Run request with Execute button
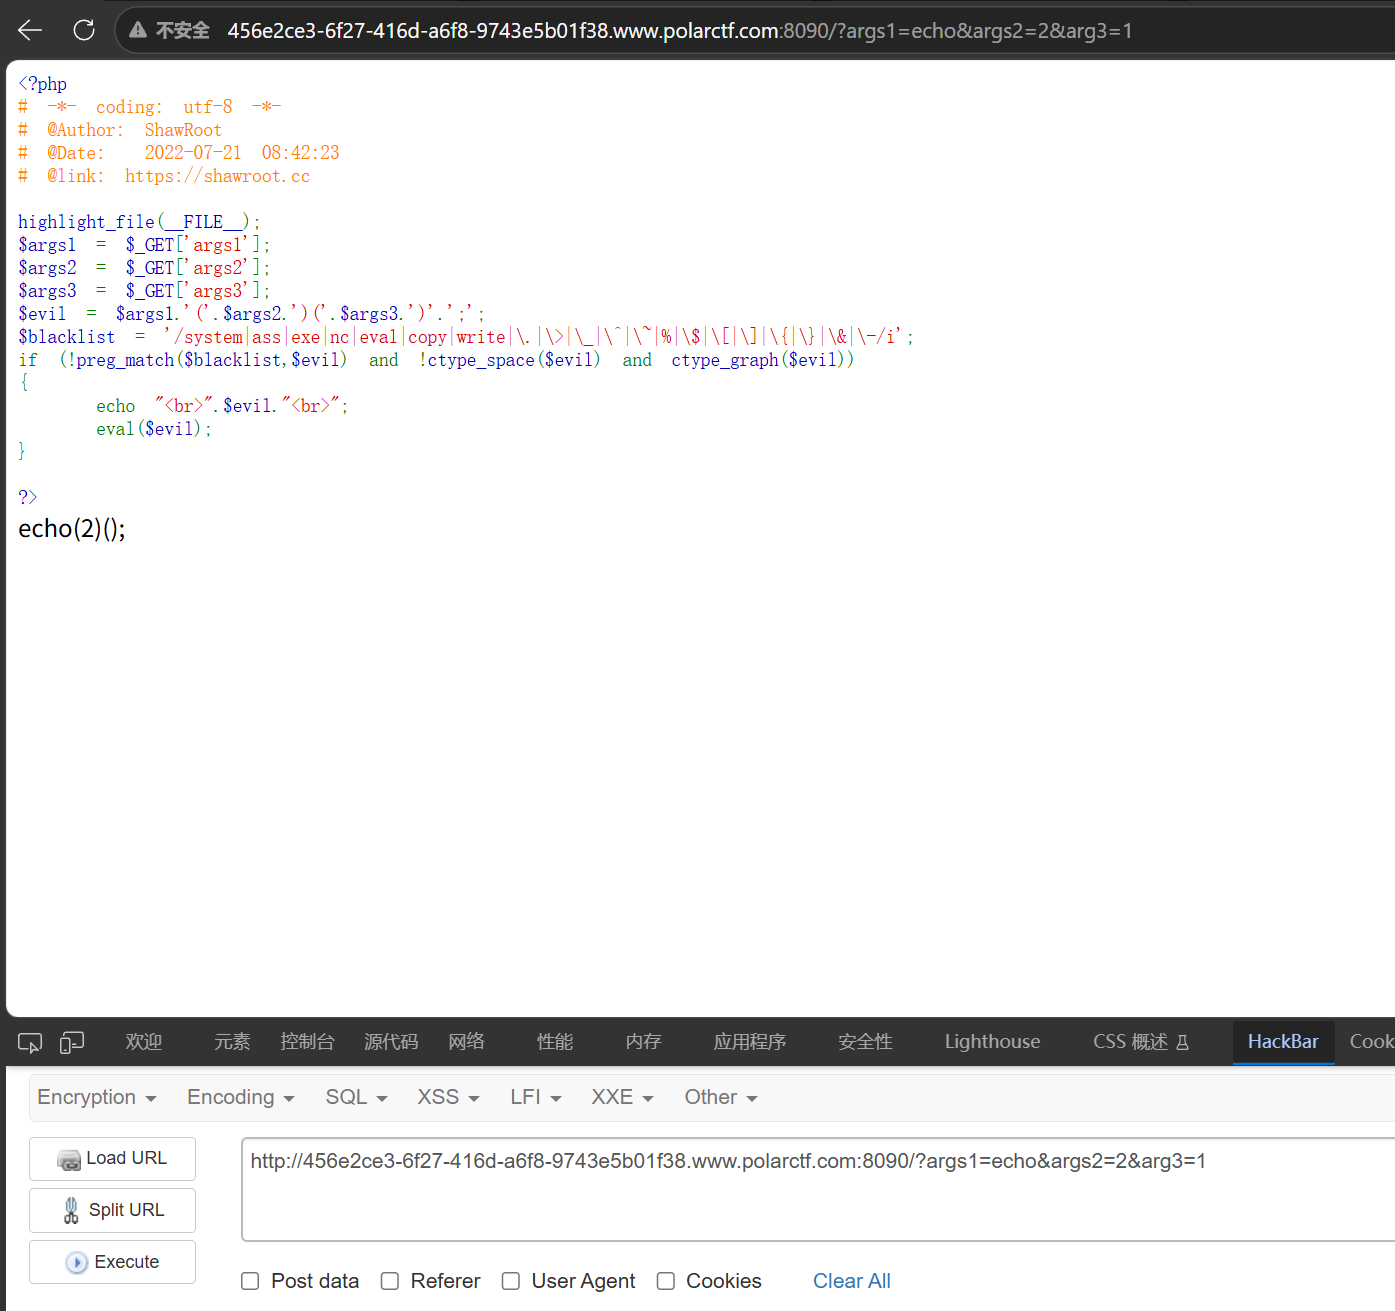Viewport: 1395px width, 1311px height. [112, 1262]
